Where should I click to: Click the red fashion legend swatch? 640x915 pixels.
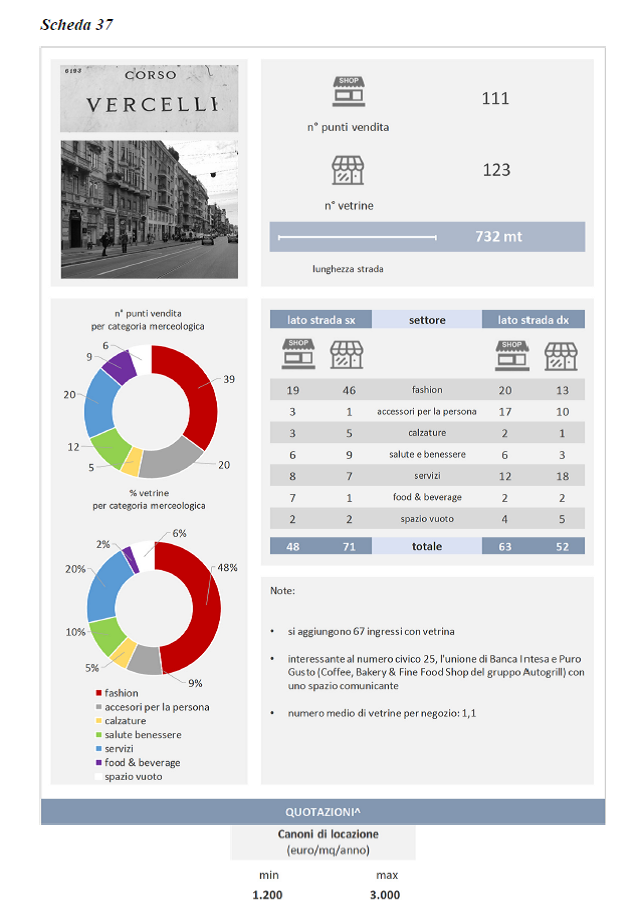click(x=98, y=693)
